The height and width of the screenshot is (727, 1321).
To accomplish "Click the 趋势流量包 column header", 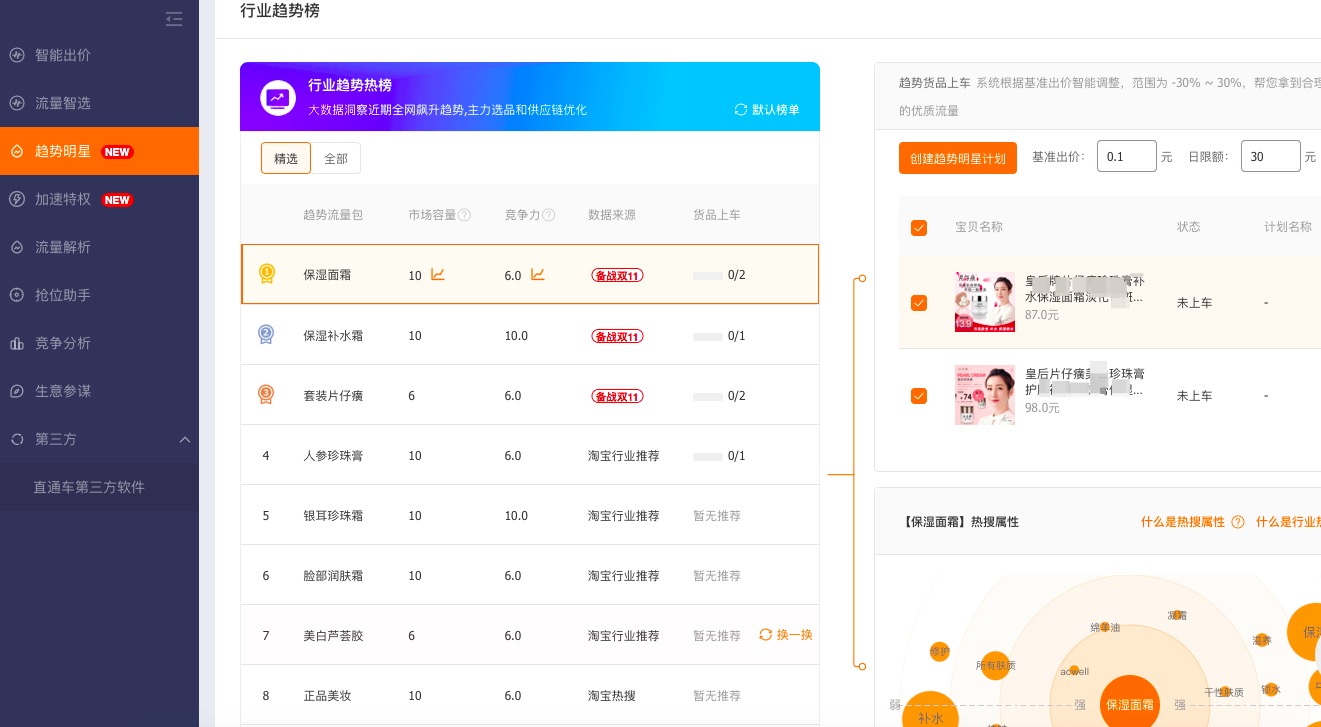I will (x=333, y=215).
